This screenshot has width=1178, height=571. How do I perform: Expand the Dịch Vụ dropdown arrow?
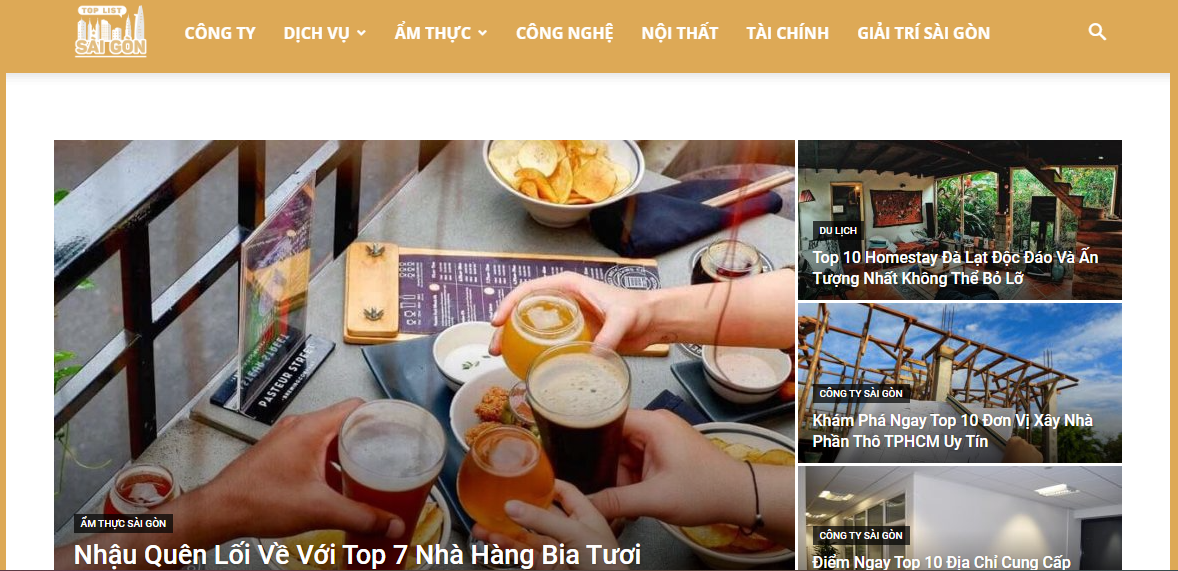(x=361, y=33)
